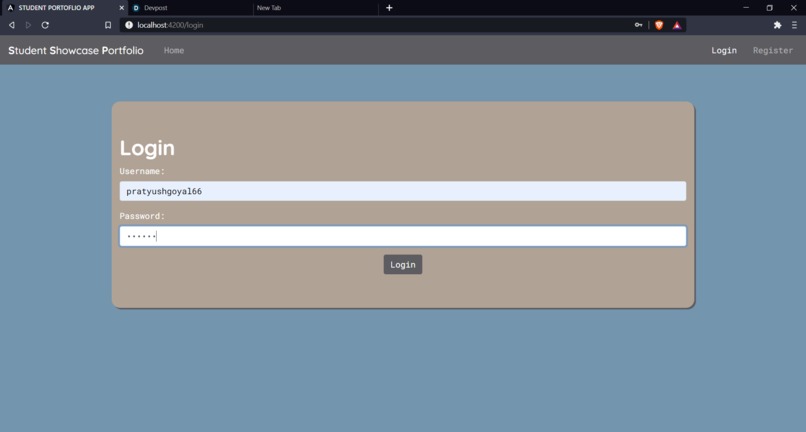Click the Brave Rewards triangle icon
806x432 pixels.
click(677, 25)
